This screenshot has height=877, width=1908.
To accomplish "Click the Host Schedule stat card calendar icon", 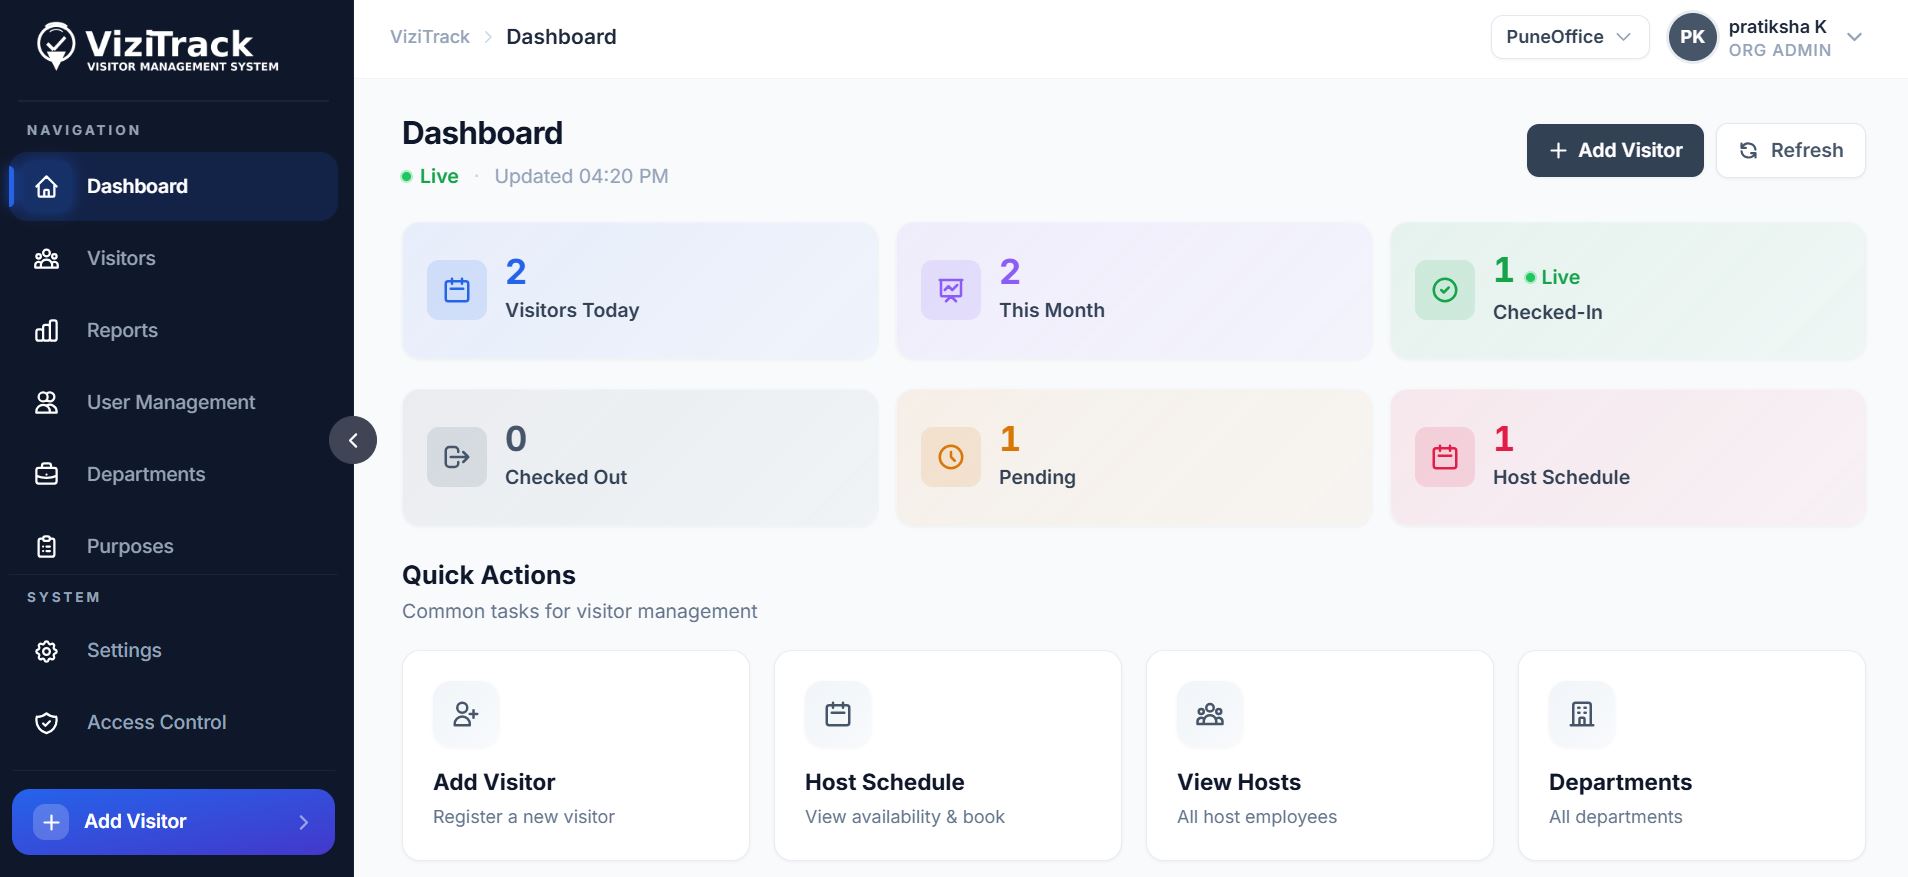I will 1445,457.
